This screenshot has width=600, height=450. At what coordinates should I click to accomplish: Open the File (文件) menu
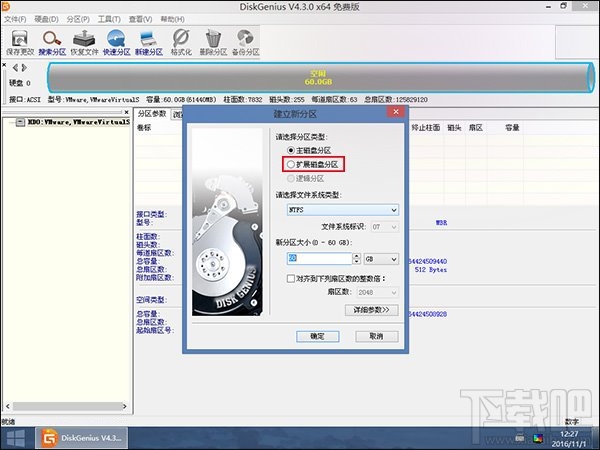tap(15, 19)
